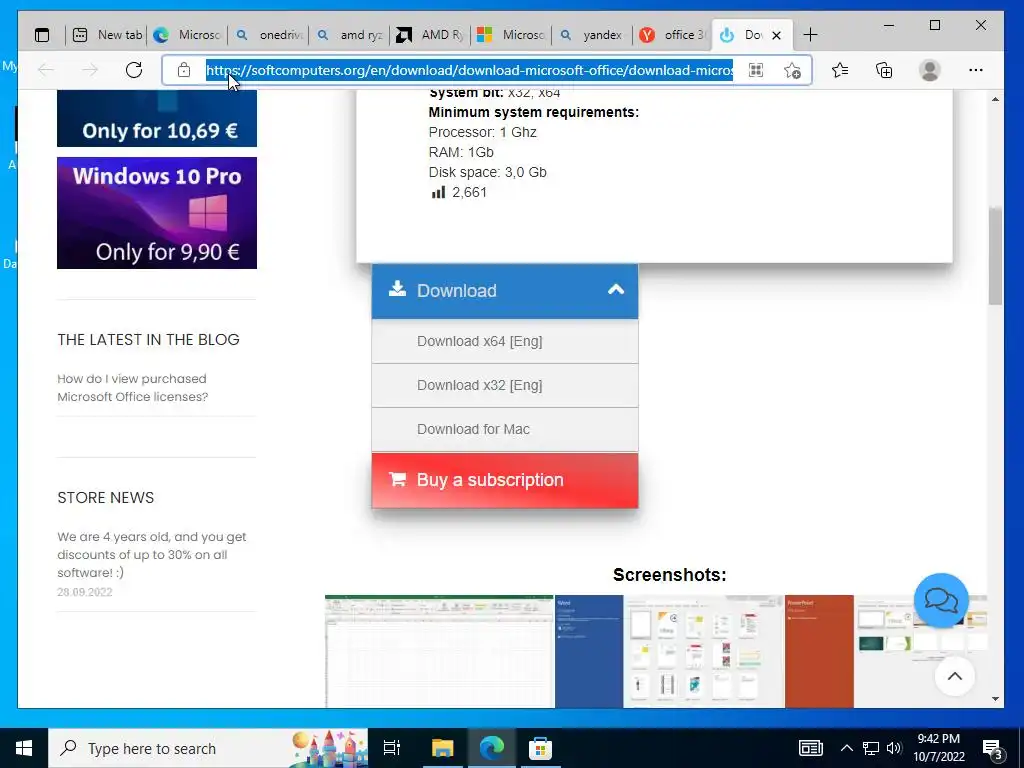
Task: Open Edge Settings and more menu
Action: click(x=976, y=70)
